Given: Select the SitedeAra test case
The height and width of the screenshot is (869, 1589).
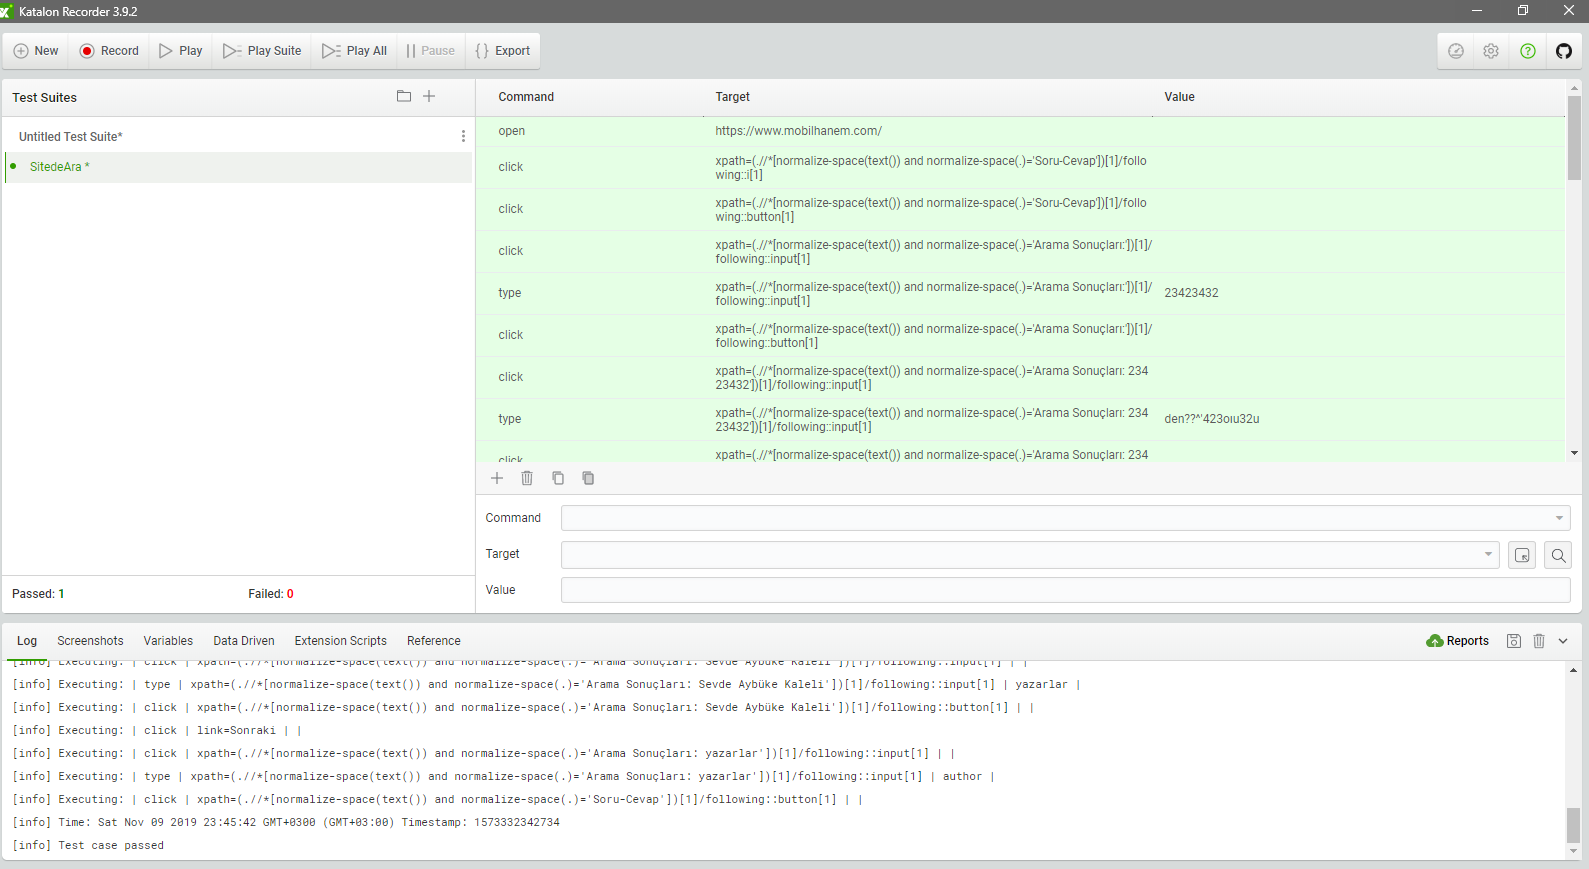Looking at the screenshot, I should (x=238, y=167).
